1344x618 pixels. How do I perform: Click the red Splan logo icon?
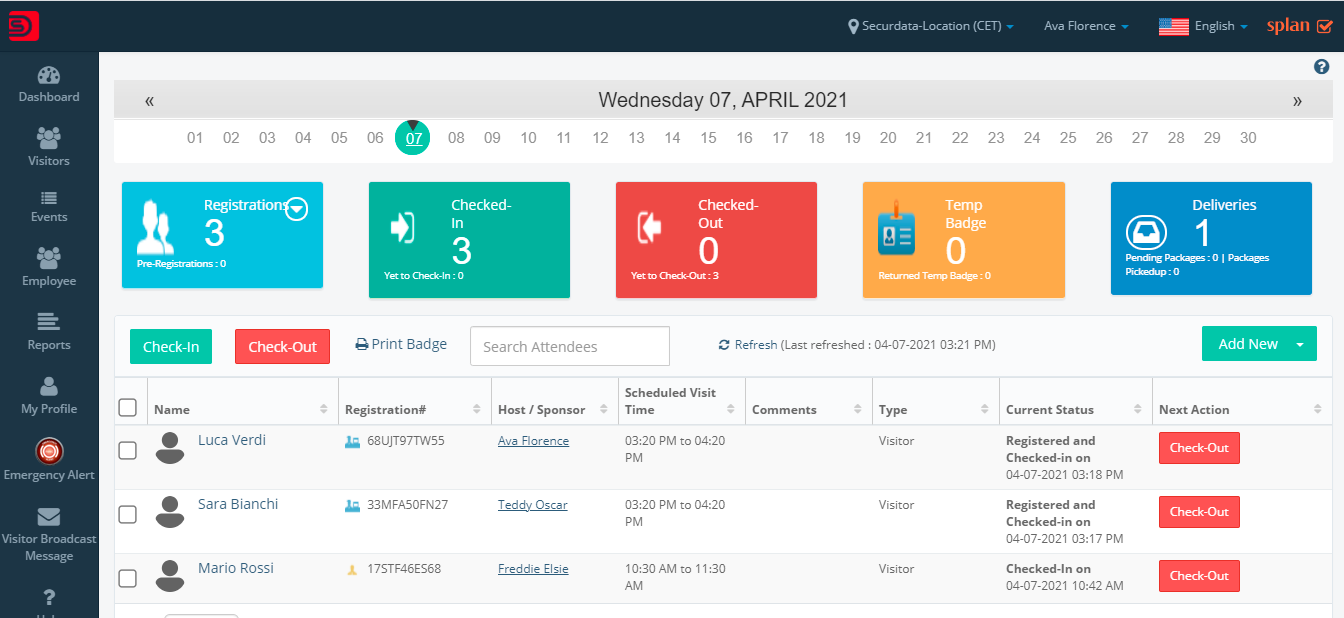click(x=24, y=26)
